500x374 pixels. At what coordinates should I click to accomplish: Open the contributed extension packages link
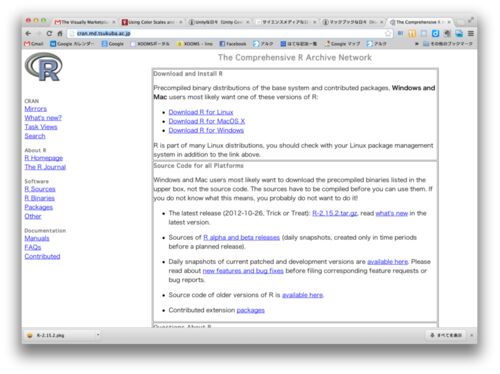point(251,310)
